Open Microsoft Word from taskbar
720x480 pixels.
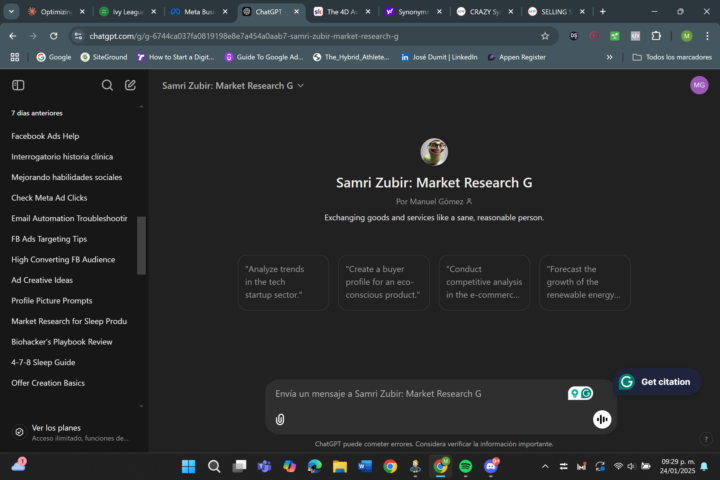(365, 466)
